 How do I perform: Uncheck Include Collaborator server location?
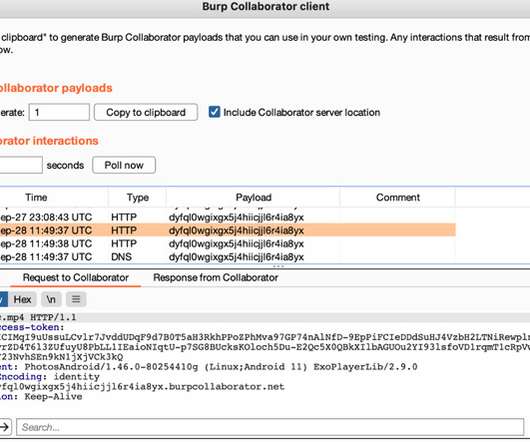tap(214, 112)
